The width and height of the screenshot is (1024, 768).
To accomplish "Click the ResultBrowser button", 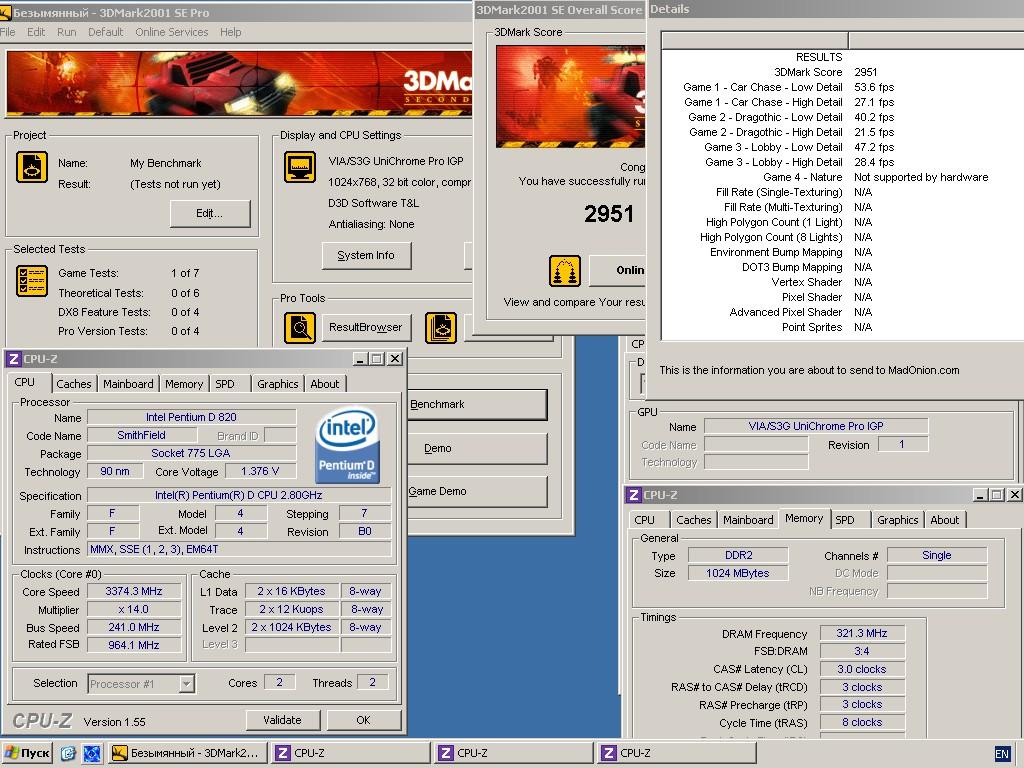I will point(366,327).
